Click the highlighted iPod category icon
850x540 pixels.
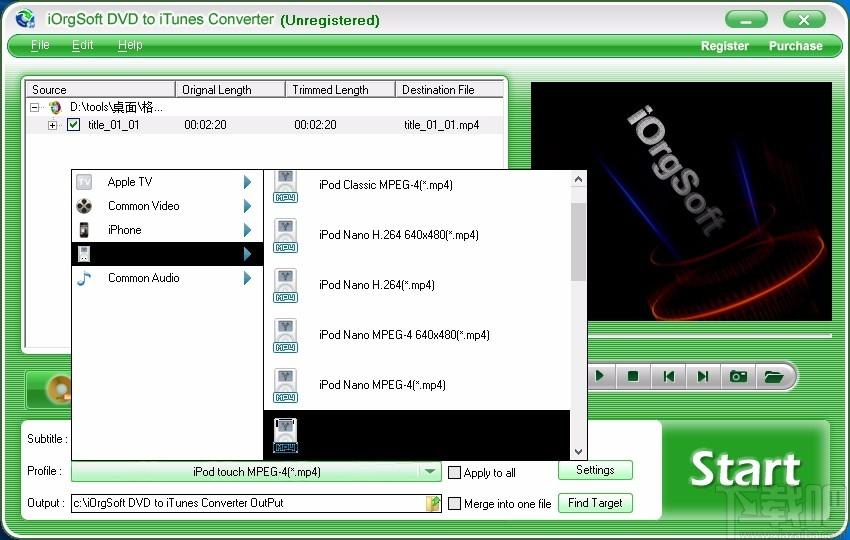(84, 254)
